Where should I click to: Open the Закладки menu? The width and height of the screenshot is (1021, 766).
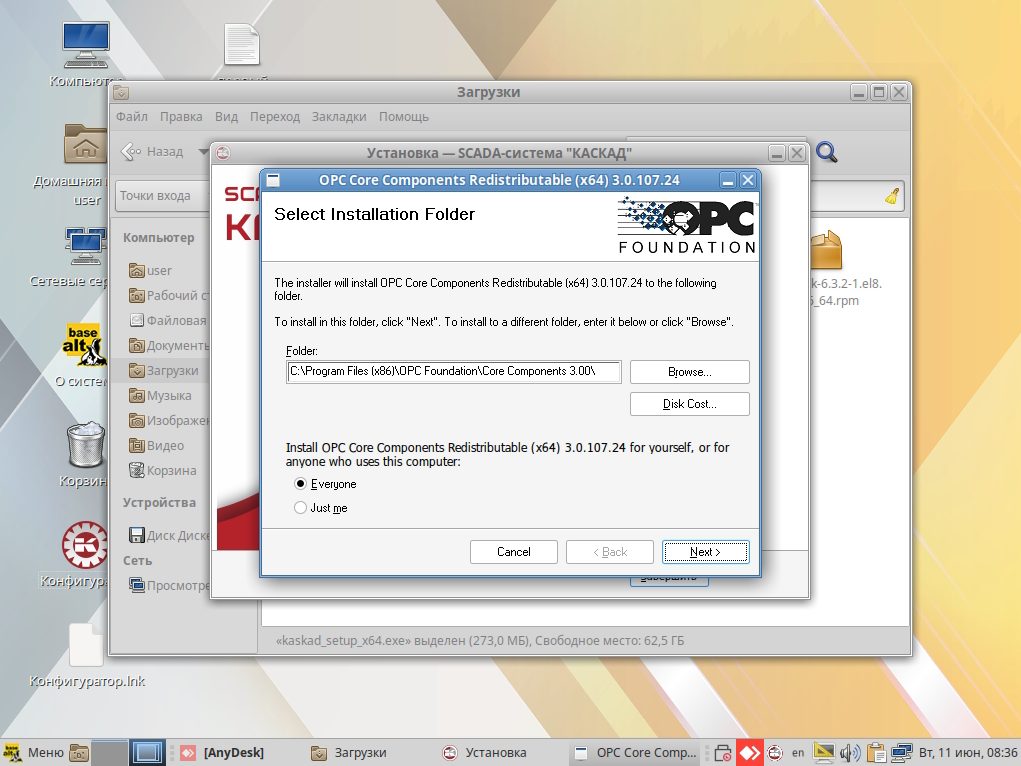(x=339, y=117)
